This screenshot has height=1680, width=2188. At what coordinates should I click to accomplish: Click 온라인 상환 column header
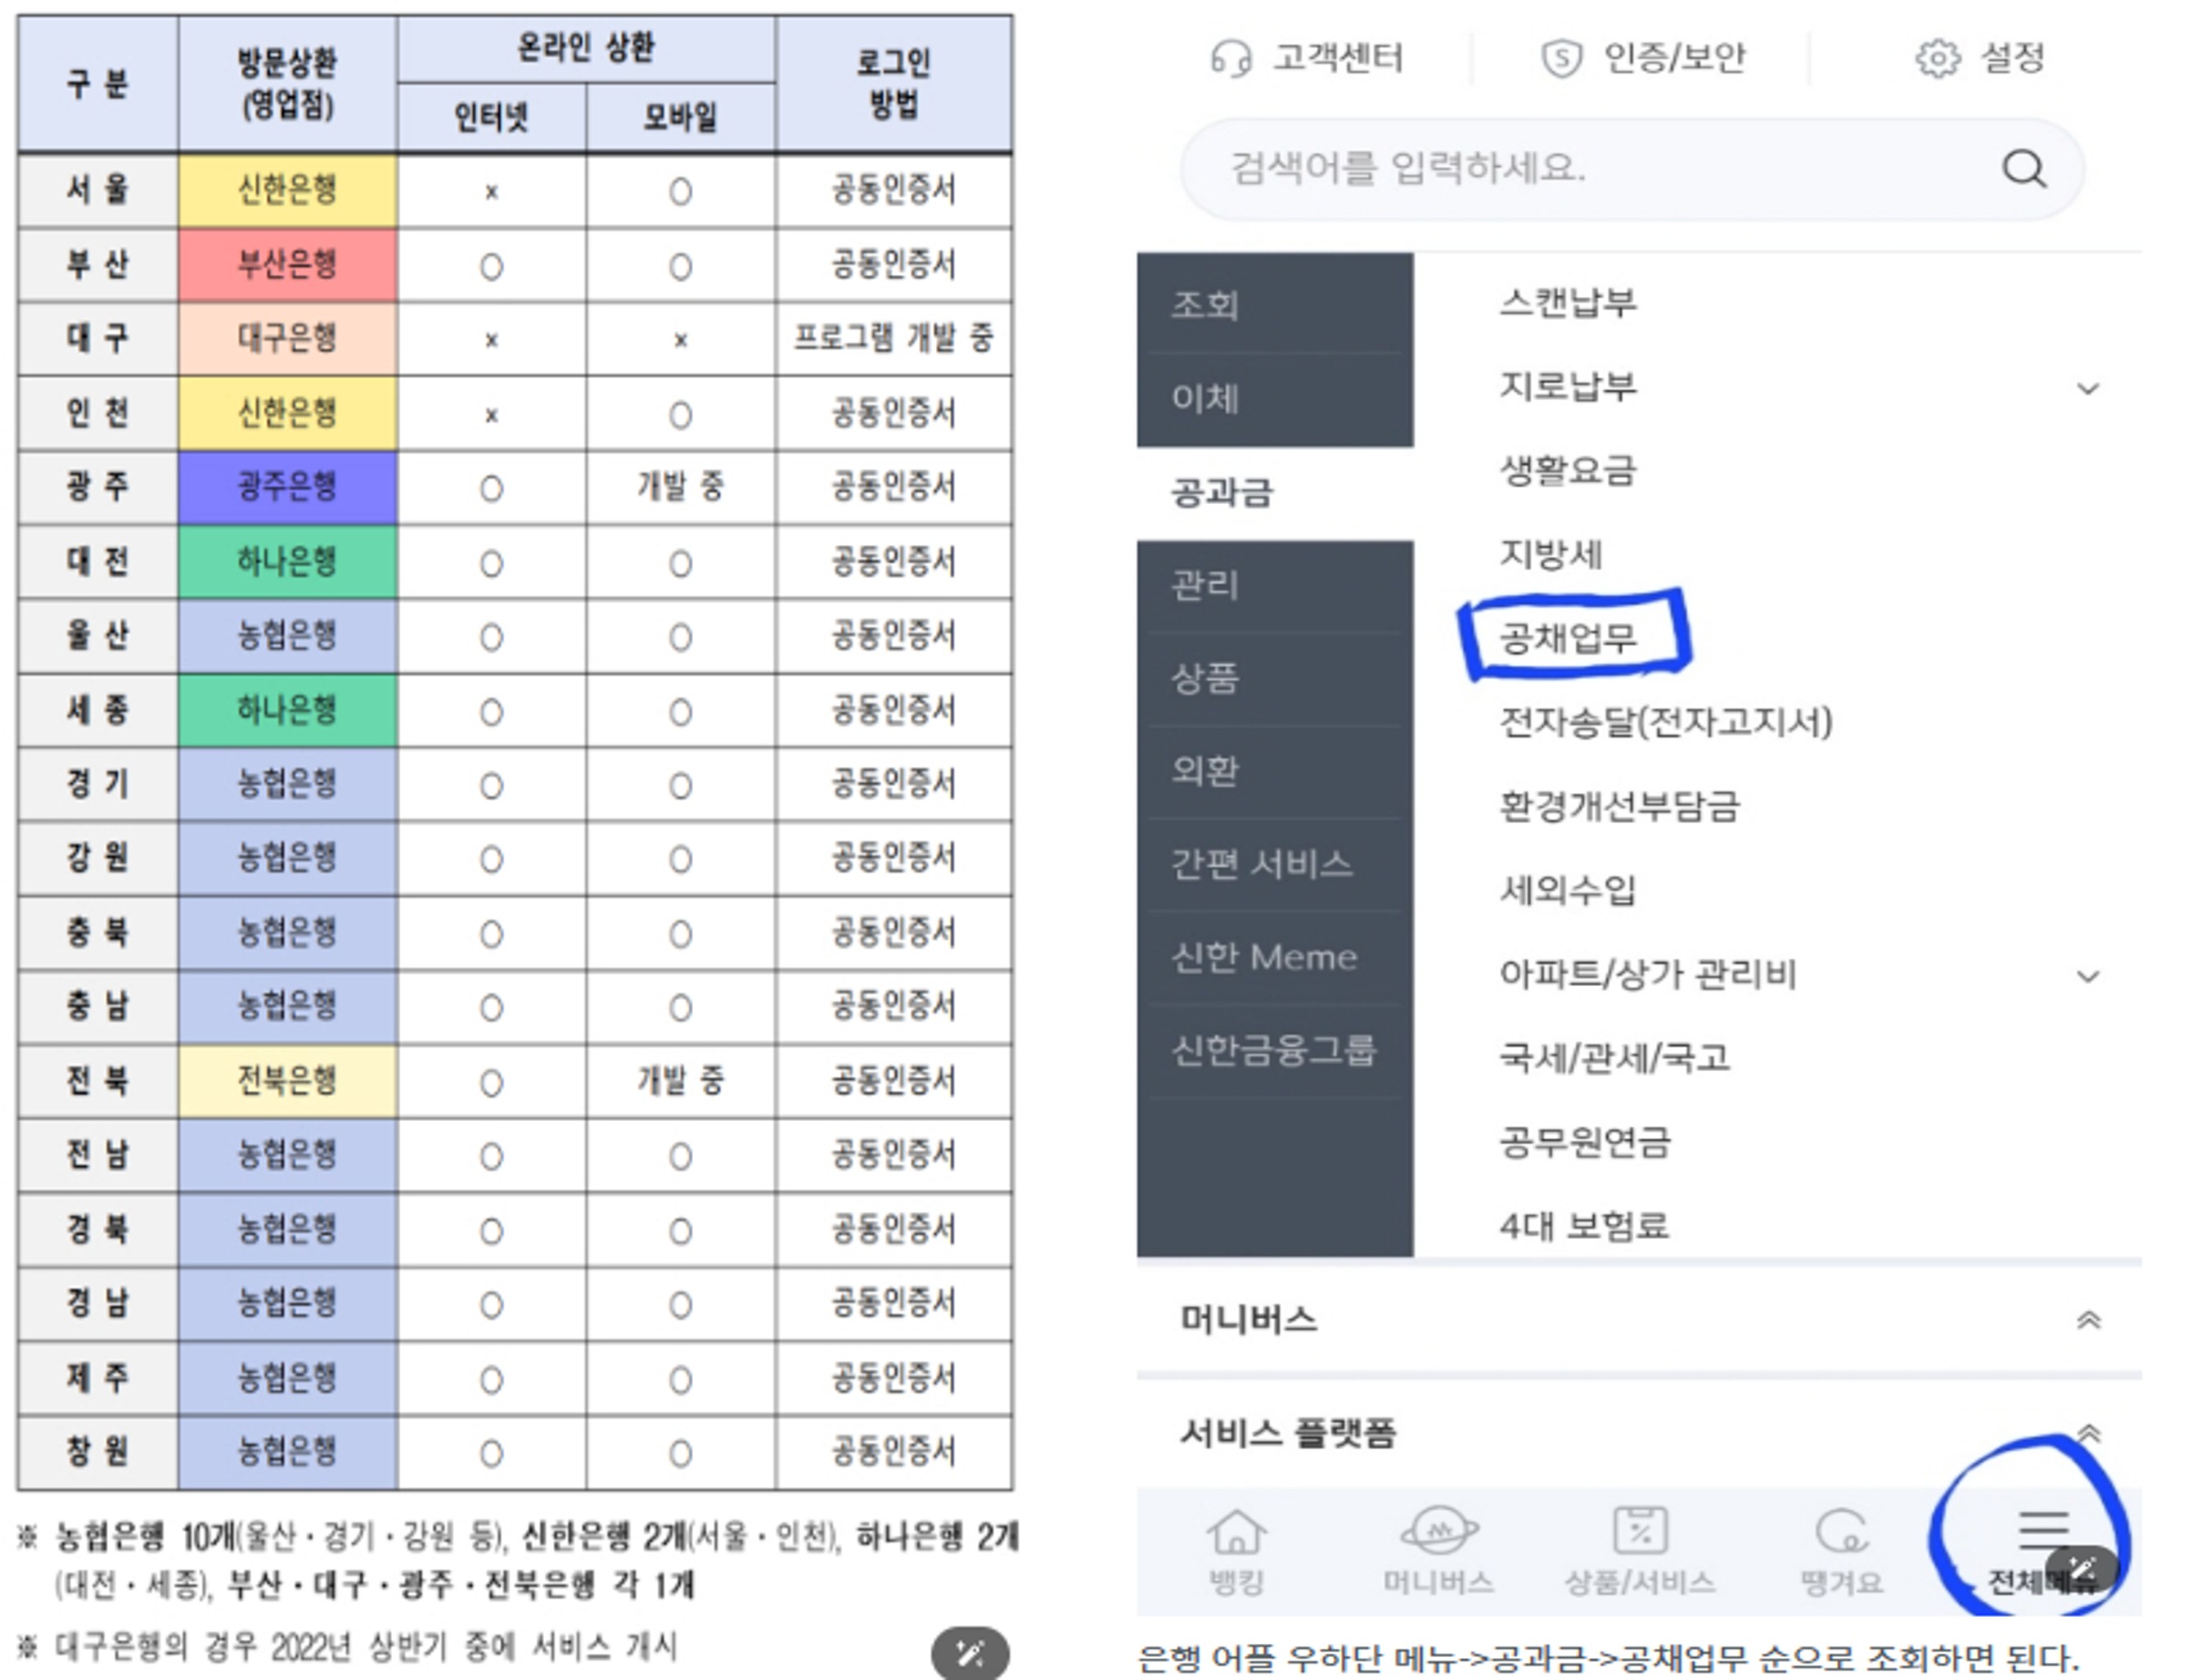click(x=586, y=48)
